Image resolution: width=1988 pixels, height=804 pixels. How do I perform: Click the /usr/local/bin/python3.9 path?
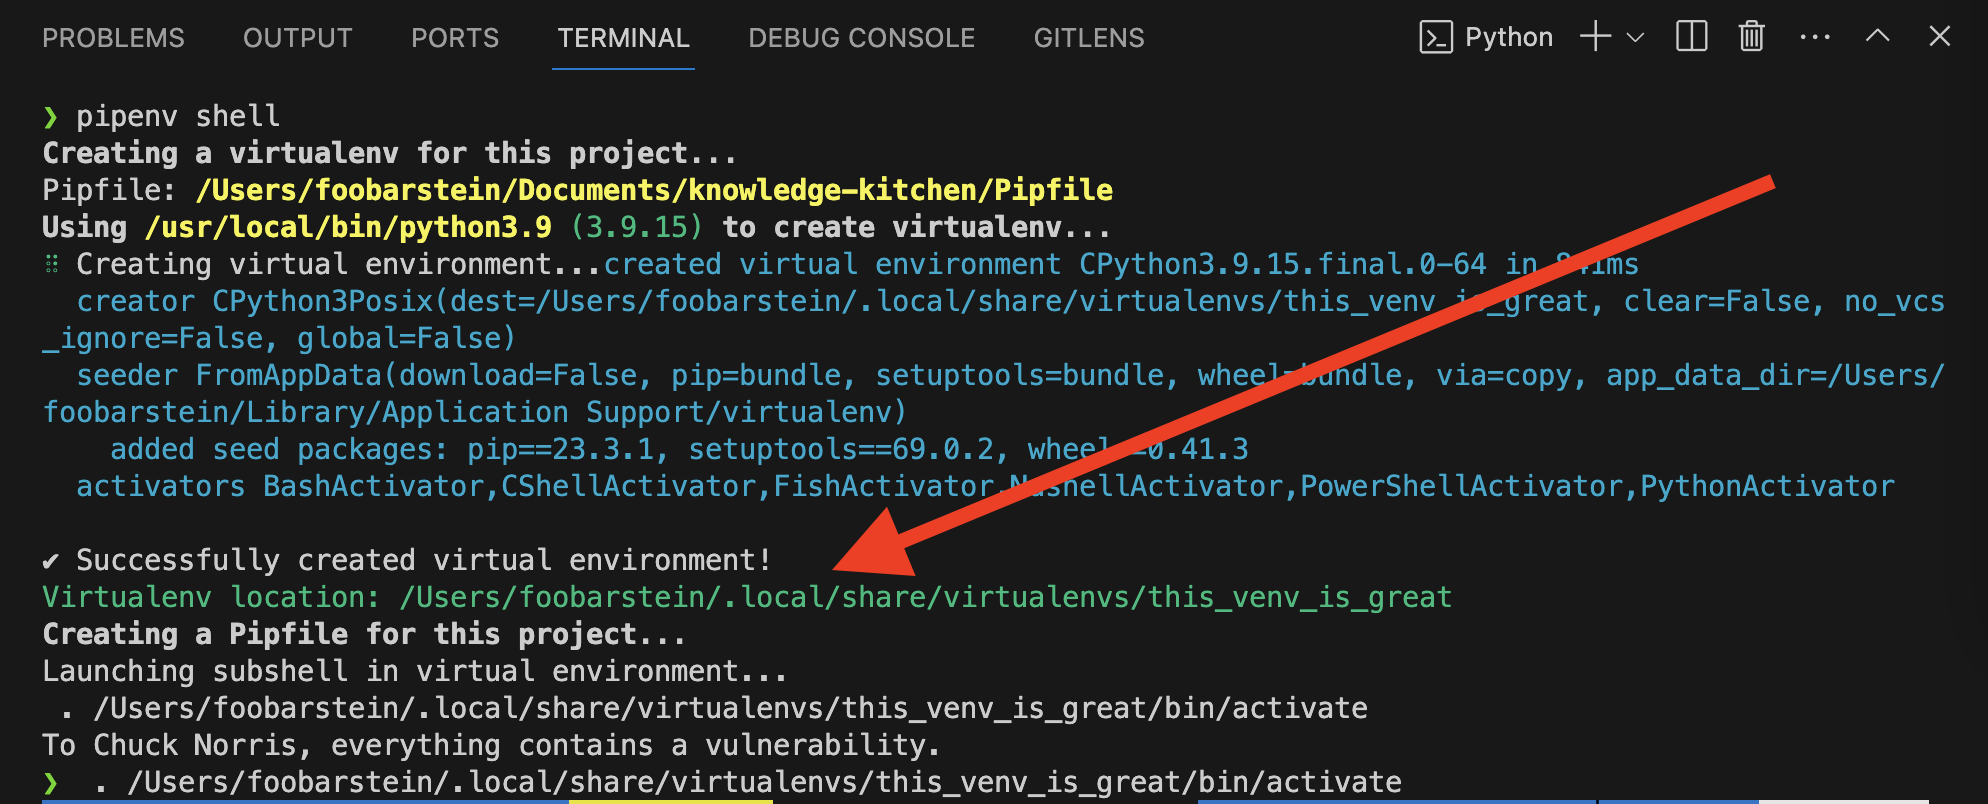coord(348,227)
